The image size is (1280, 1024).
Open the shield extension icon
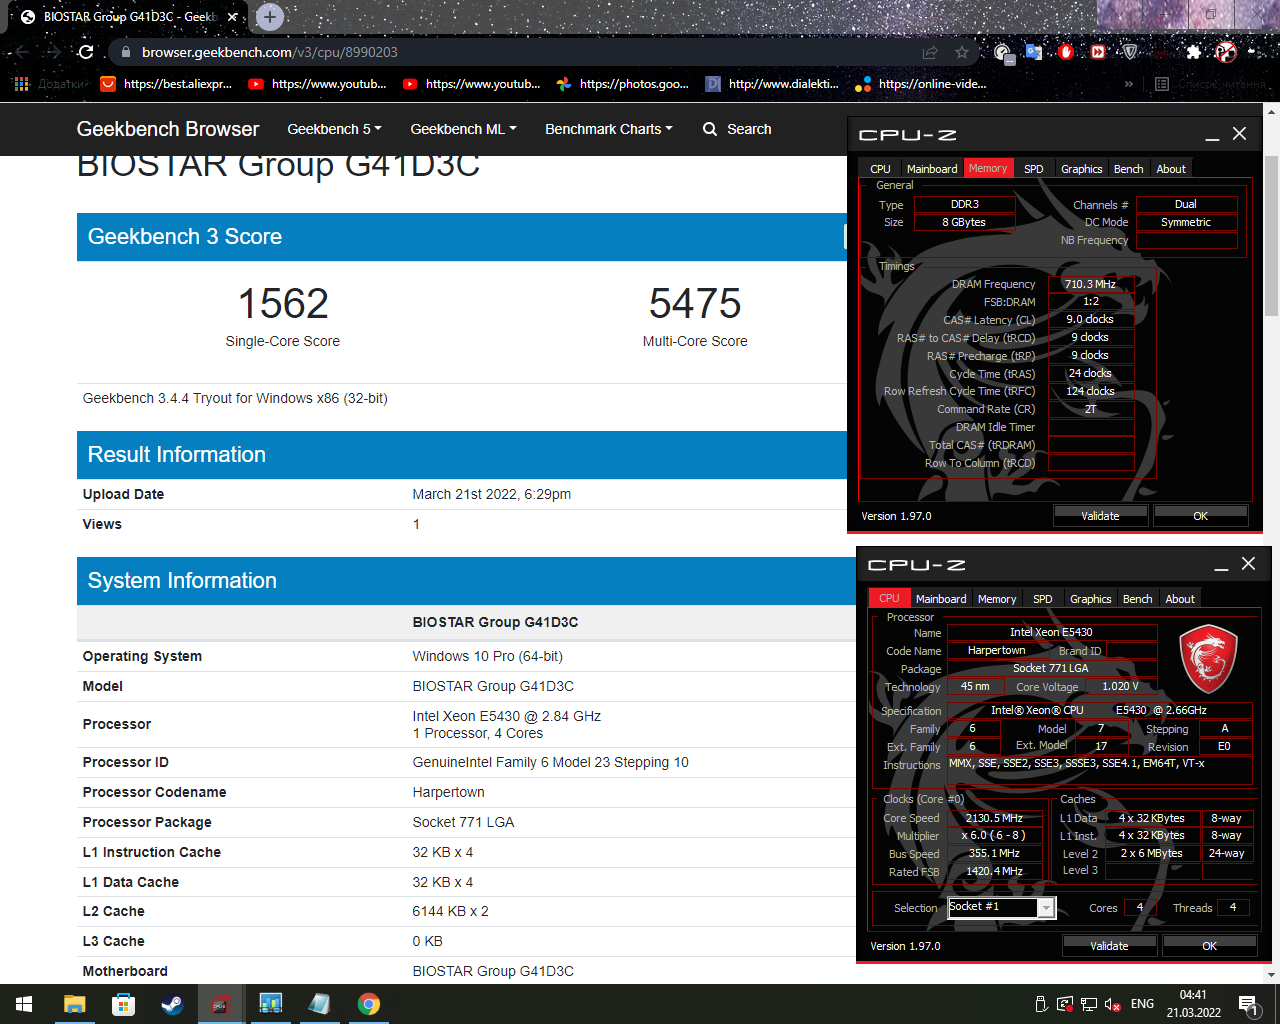(1130, 52)
